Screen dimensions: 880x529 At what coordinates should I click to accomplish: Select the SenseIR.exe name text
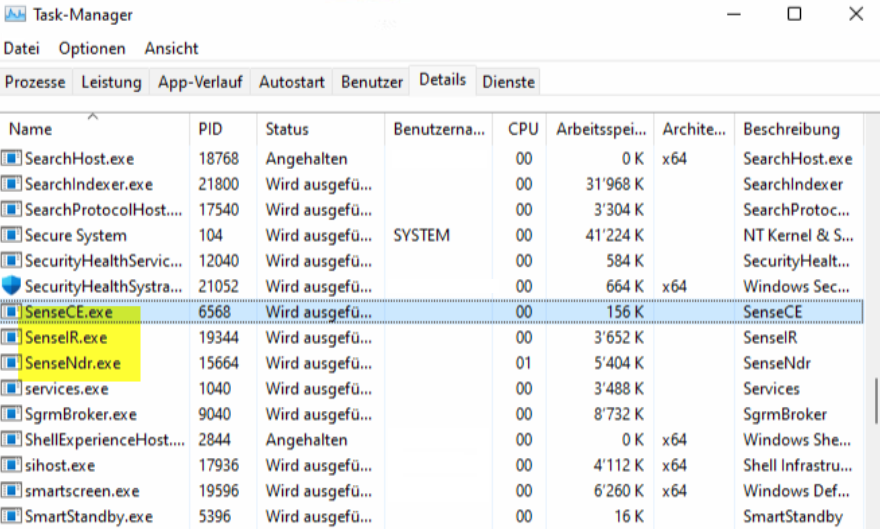tap(66, 337)
